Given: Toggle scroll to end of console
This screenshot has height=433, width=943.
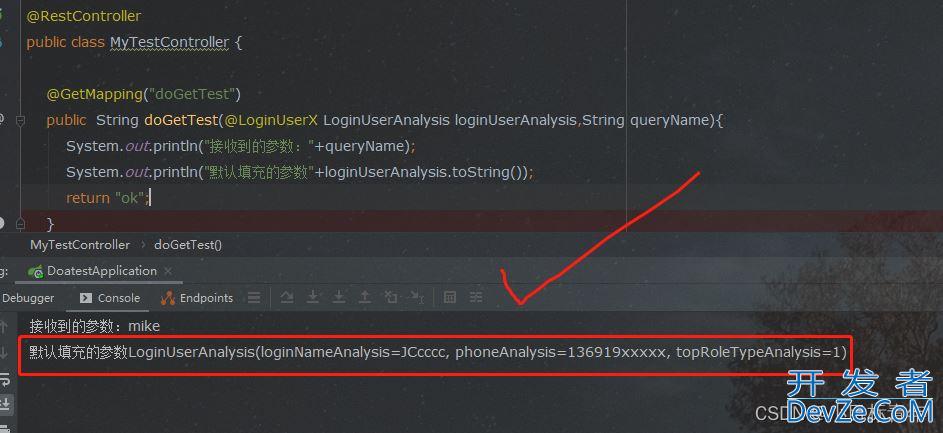Looking at the screenshot, I should coord(4,404).
